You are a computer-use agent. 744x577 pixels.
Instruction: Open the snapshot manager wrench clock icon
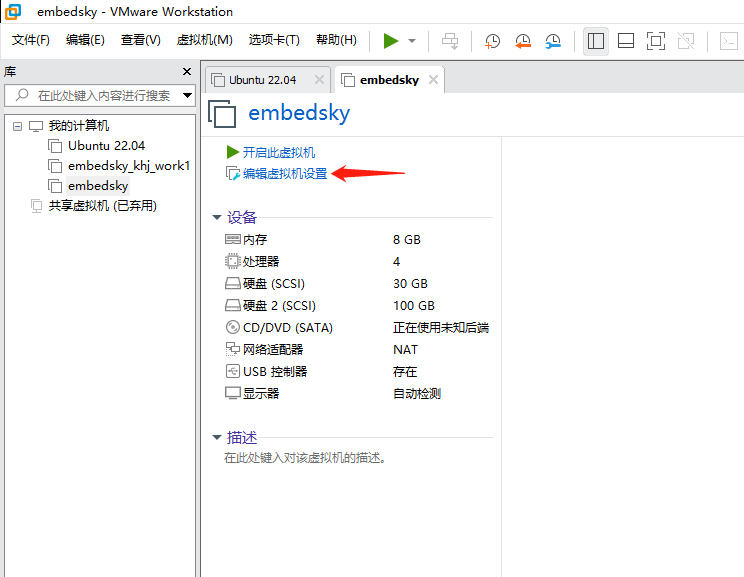coord(553,41)
